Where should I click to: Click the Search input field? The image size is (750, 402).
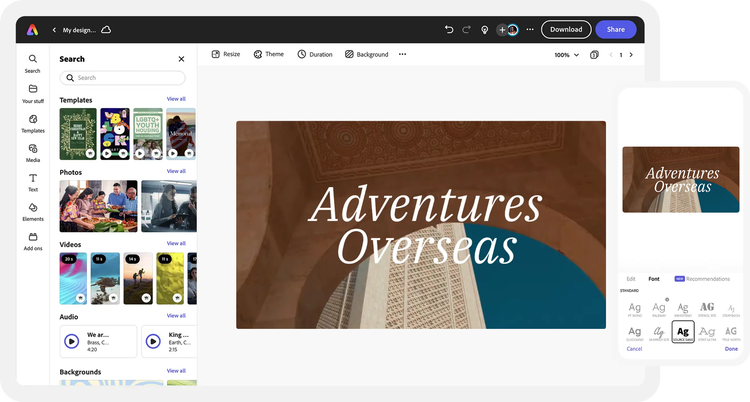click(122, 78)
